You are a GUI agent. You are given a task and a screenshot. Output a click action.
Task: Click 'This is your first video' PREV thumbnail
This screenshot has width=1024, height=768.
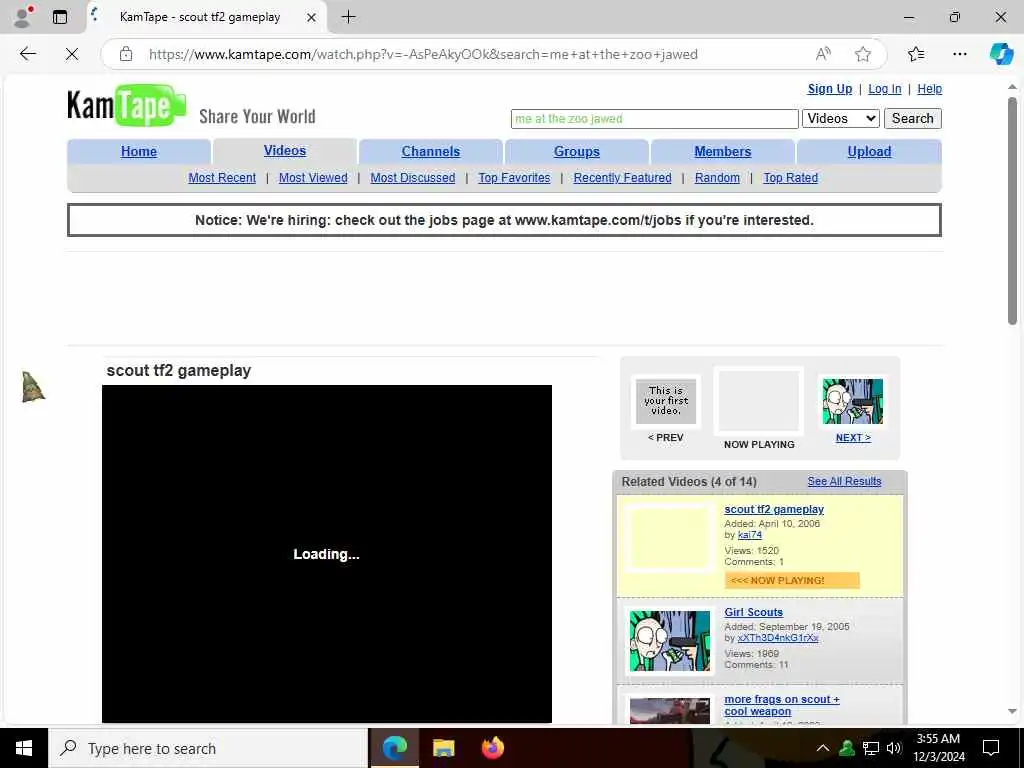tap(665, 402)
